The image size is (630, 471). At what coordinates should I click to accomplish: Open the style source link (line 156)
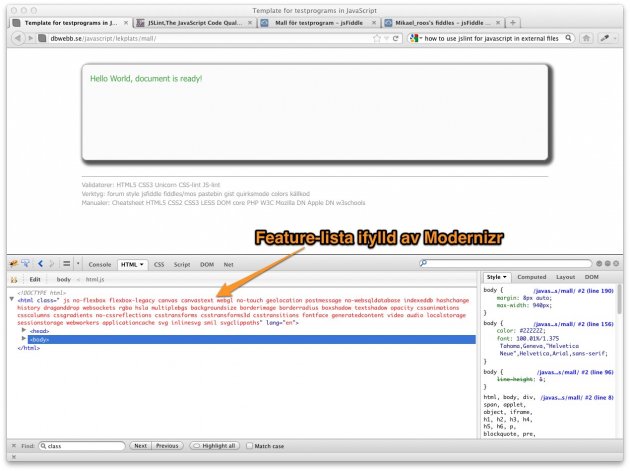[573, 324]
